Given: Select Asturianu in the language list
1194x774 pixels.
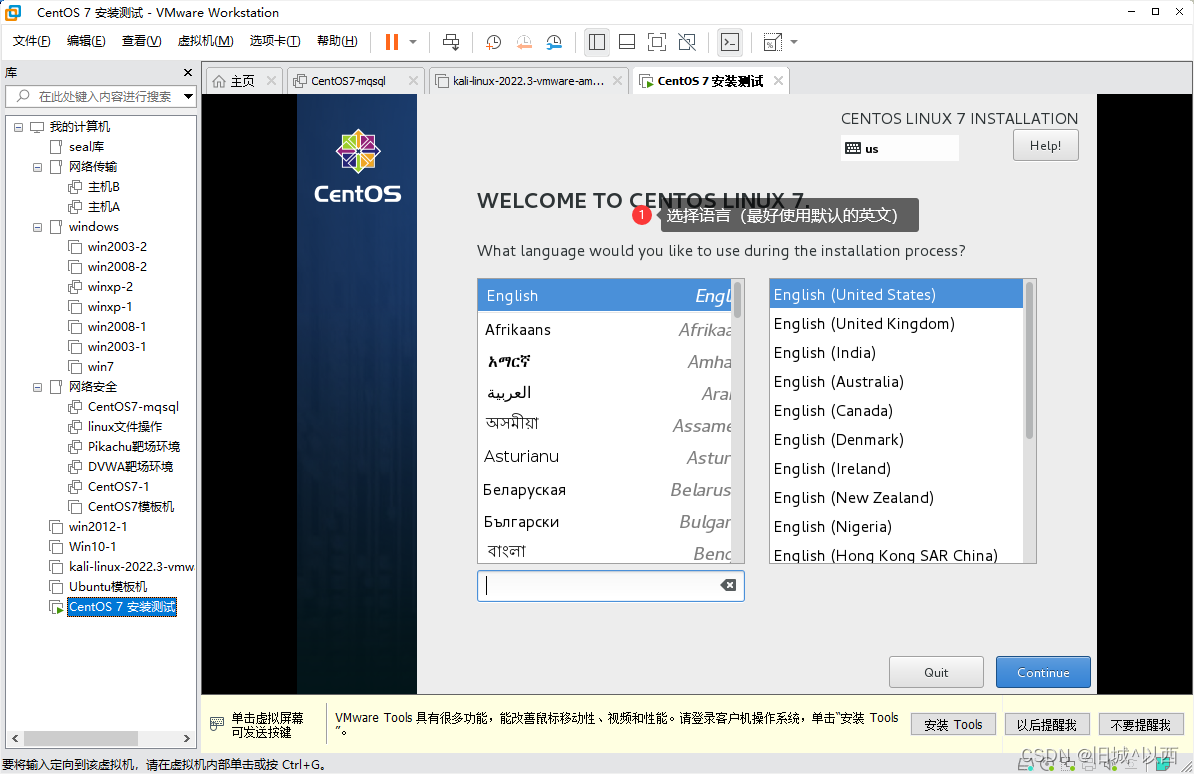Looking at the screenshot, I should pyautogui.click(x=605, y=457).
